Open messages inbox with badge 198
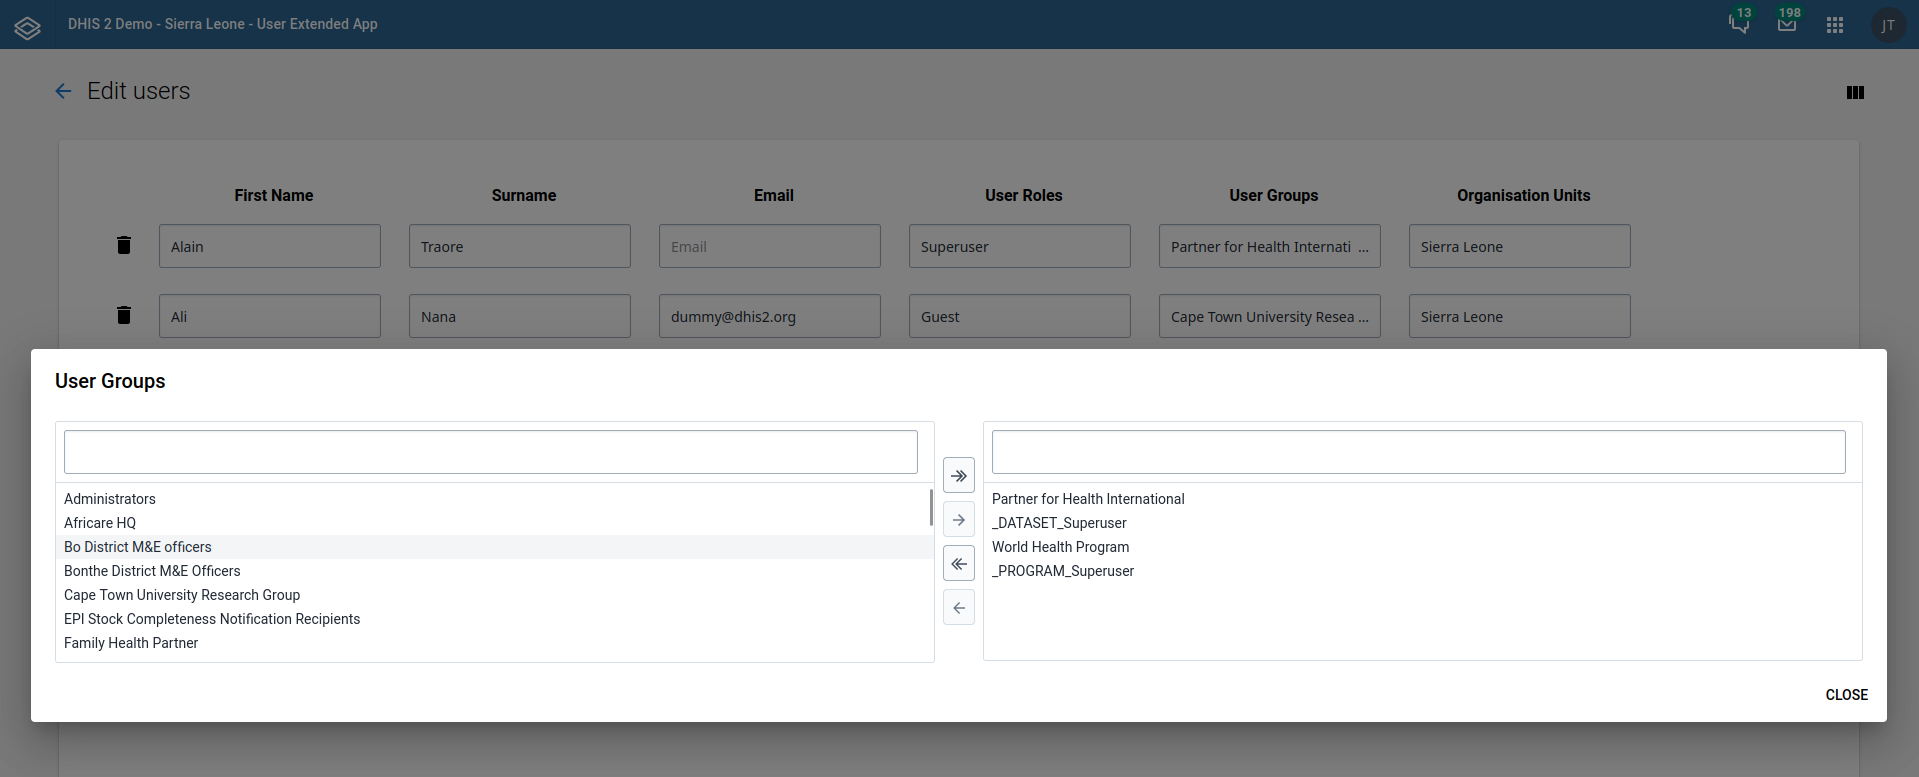This screenshot has height=777, width=1919. 1787,23
